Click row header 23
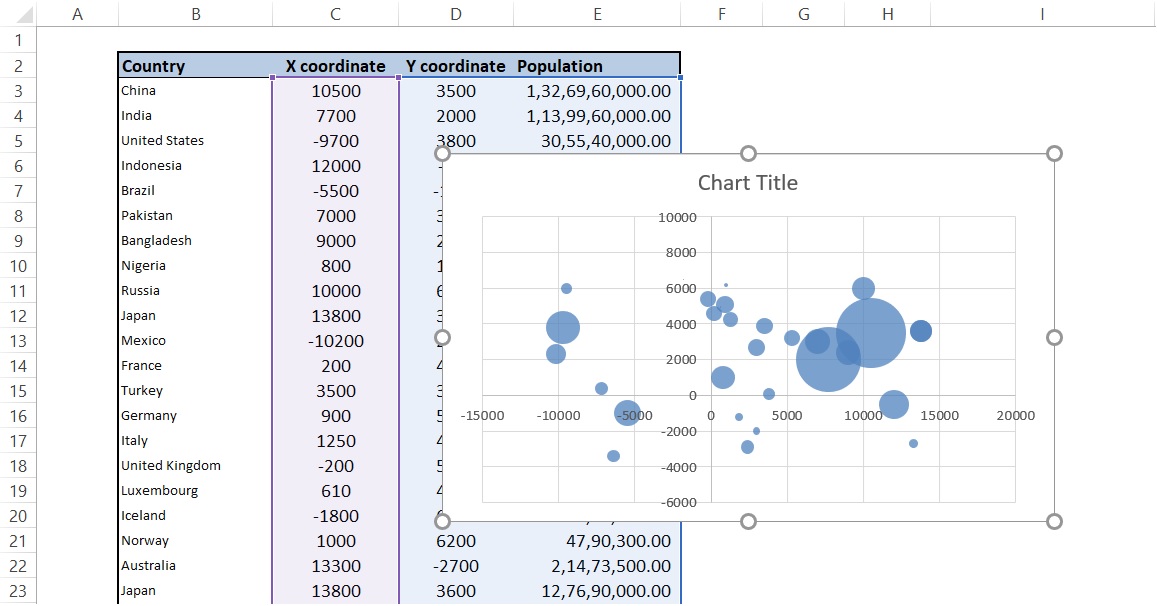Image resolution: width=1157 pixels, height=606 pixels. click(x=18, y=590)
